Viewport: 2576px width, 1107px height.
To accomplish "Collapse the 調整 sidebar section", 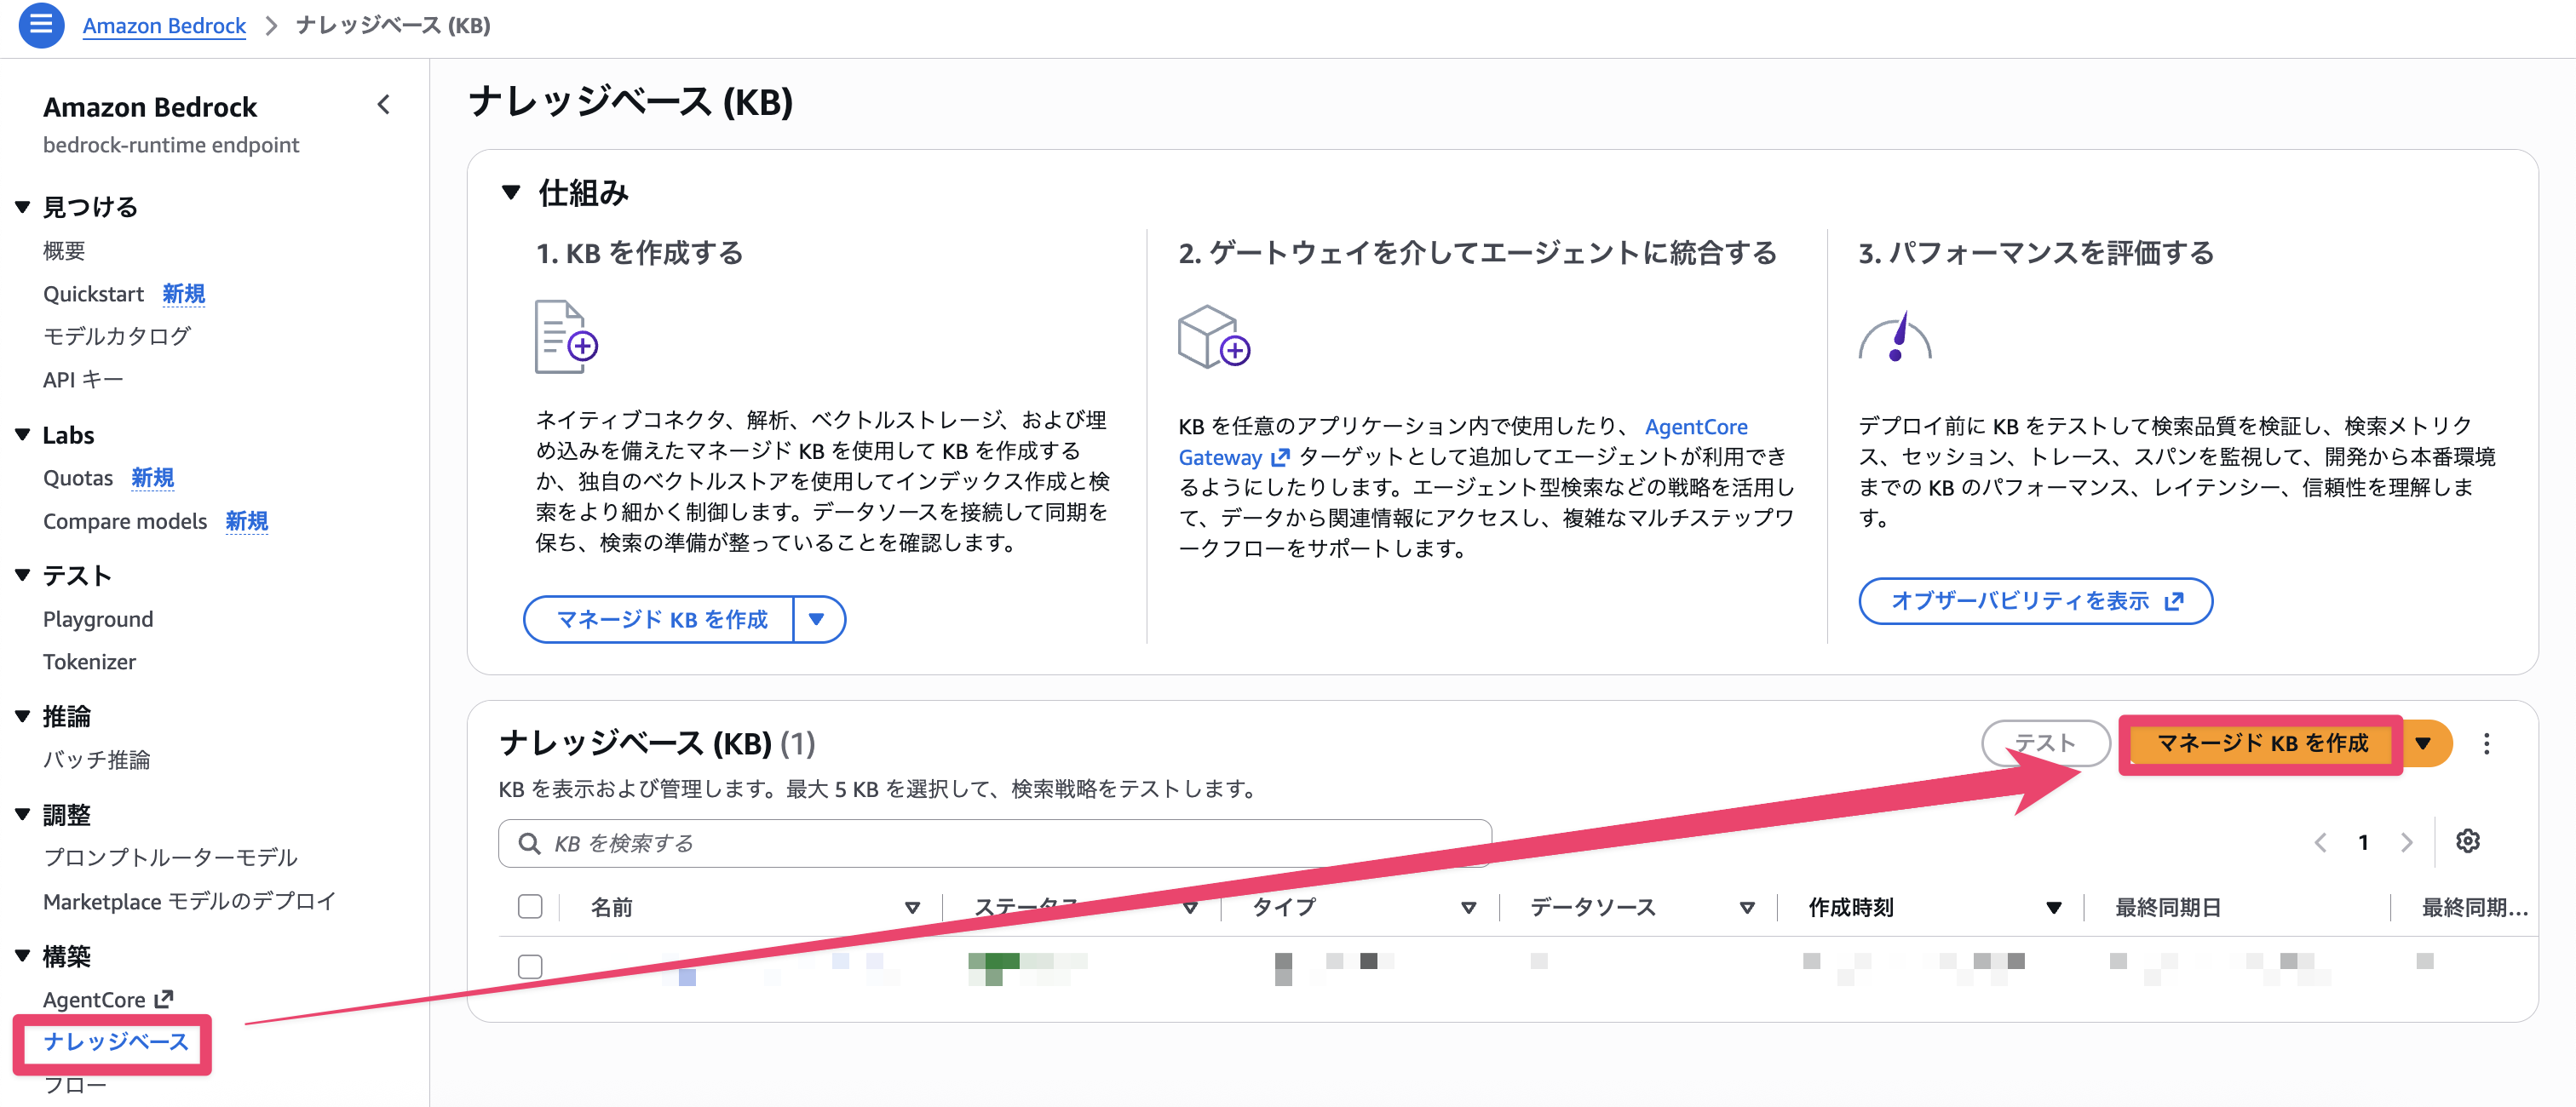I will pyautogui.click(x=23, y=814).
